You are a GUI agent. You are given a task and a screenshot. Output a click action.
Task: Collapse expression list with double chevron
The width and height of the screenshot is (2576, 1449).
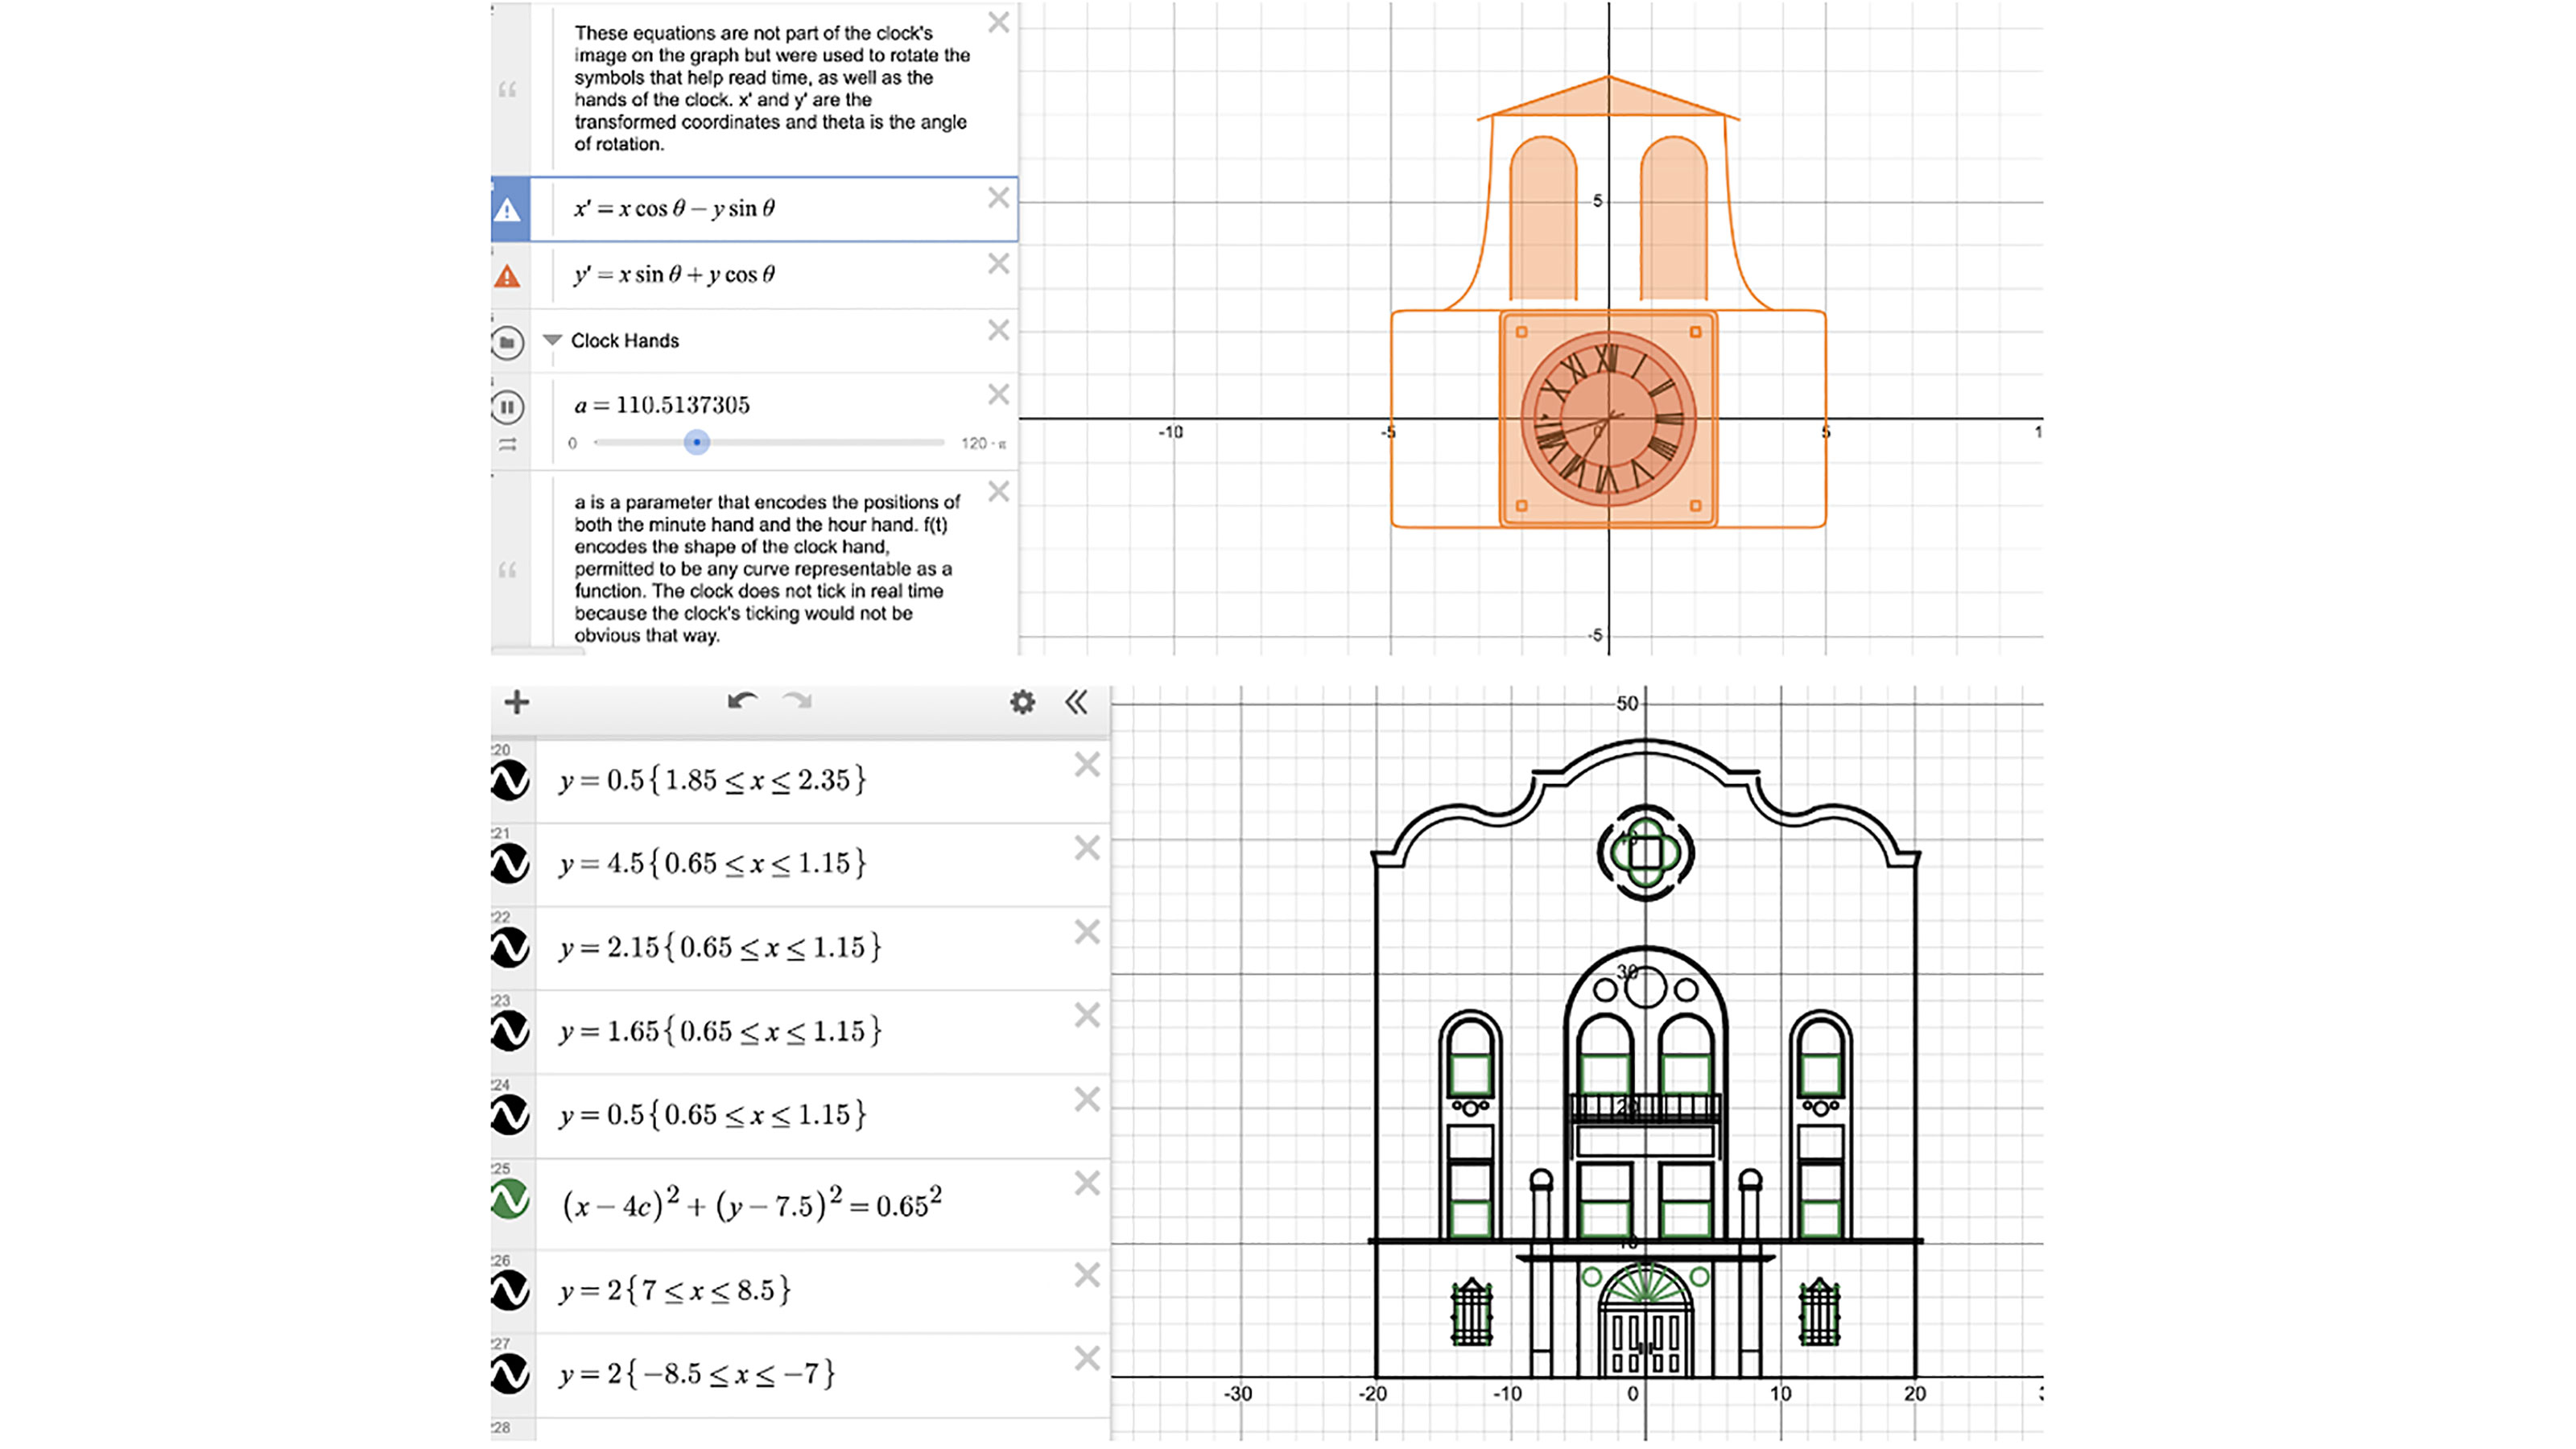(1076, 702)
